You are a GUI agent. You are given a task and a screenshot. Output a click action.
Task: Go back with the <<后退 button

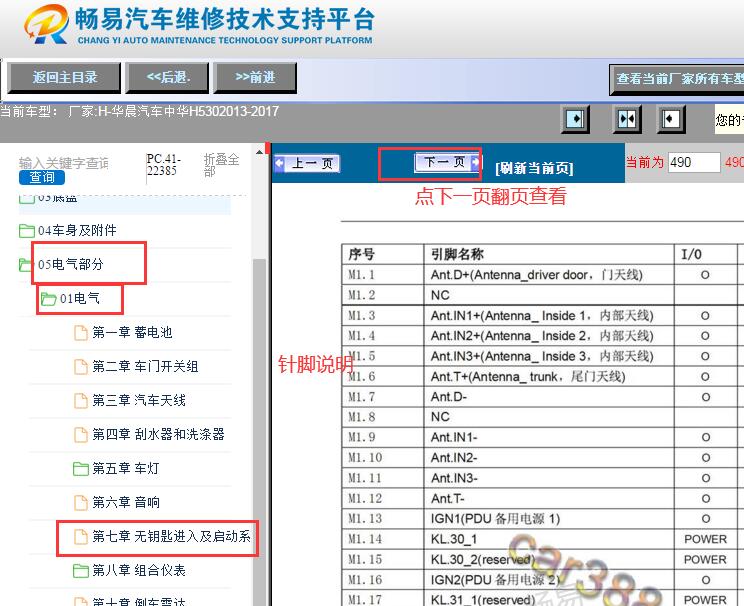pos(167,77)
